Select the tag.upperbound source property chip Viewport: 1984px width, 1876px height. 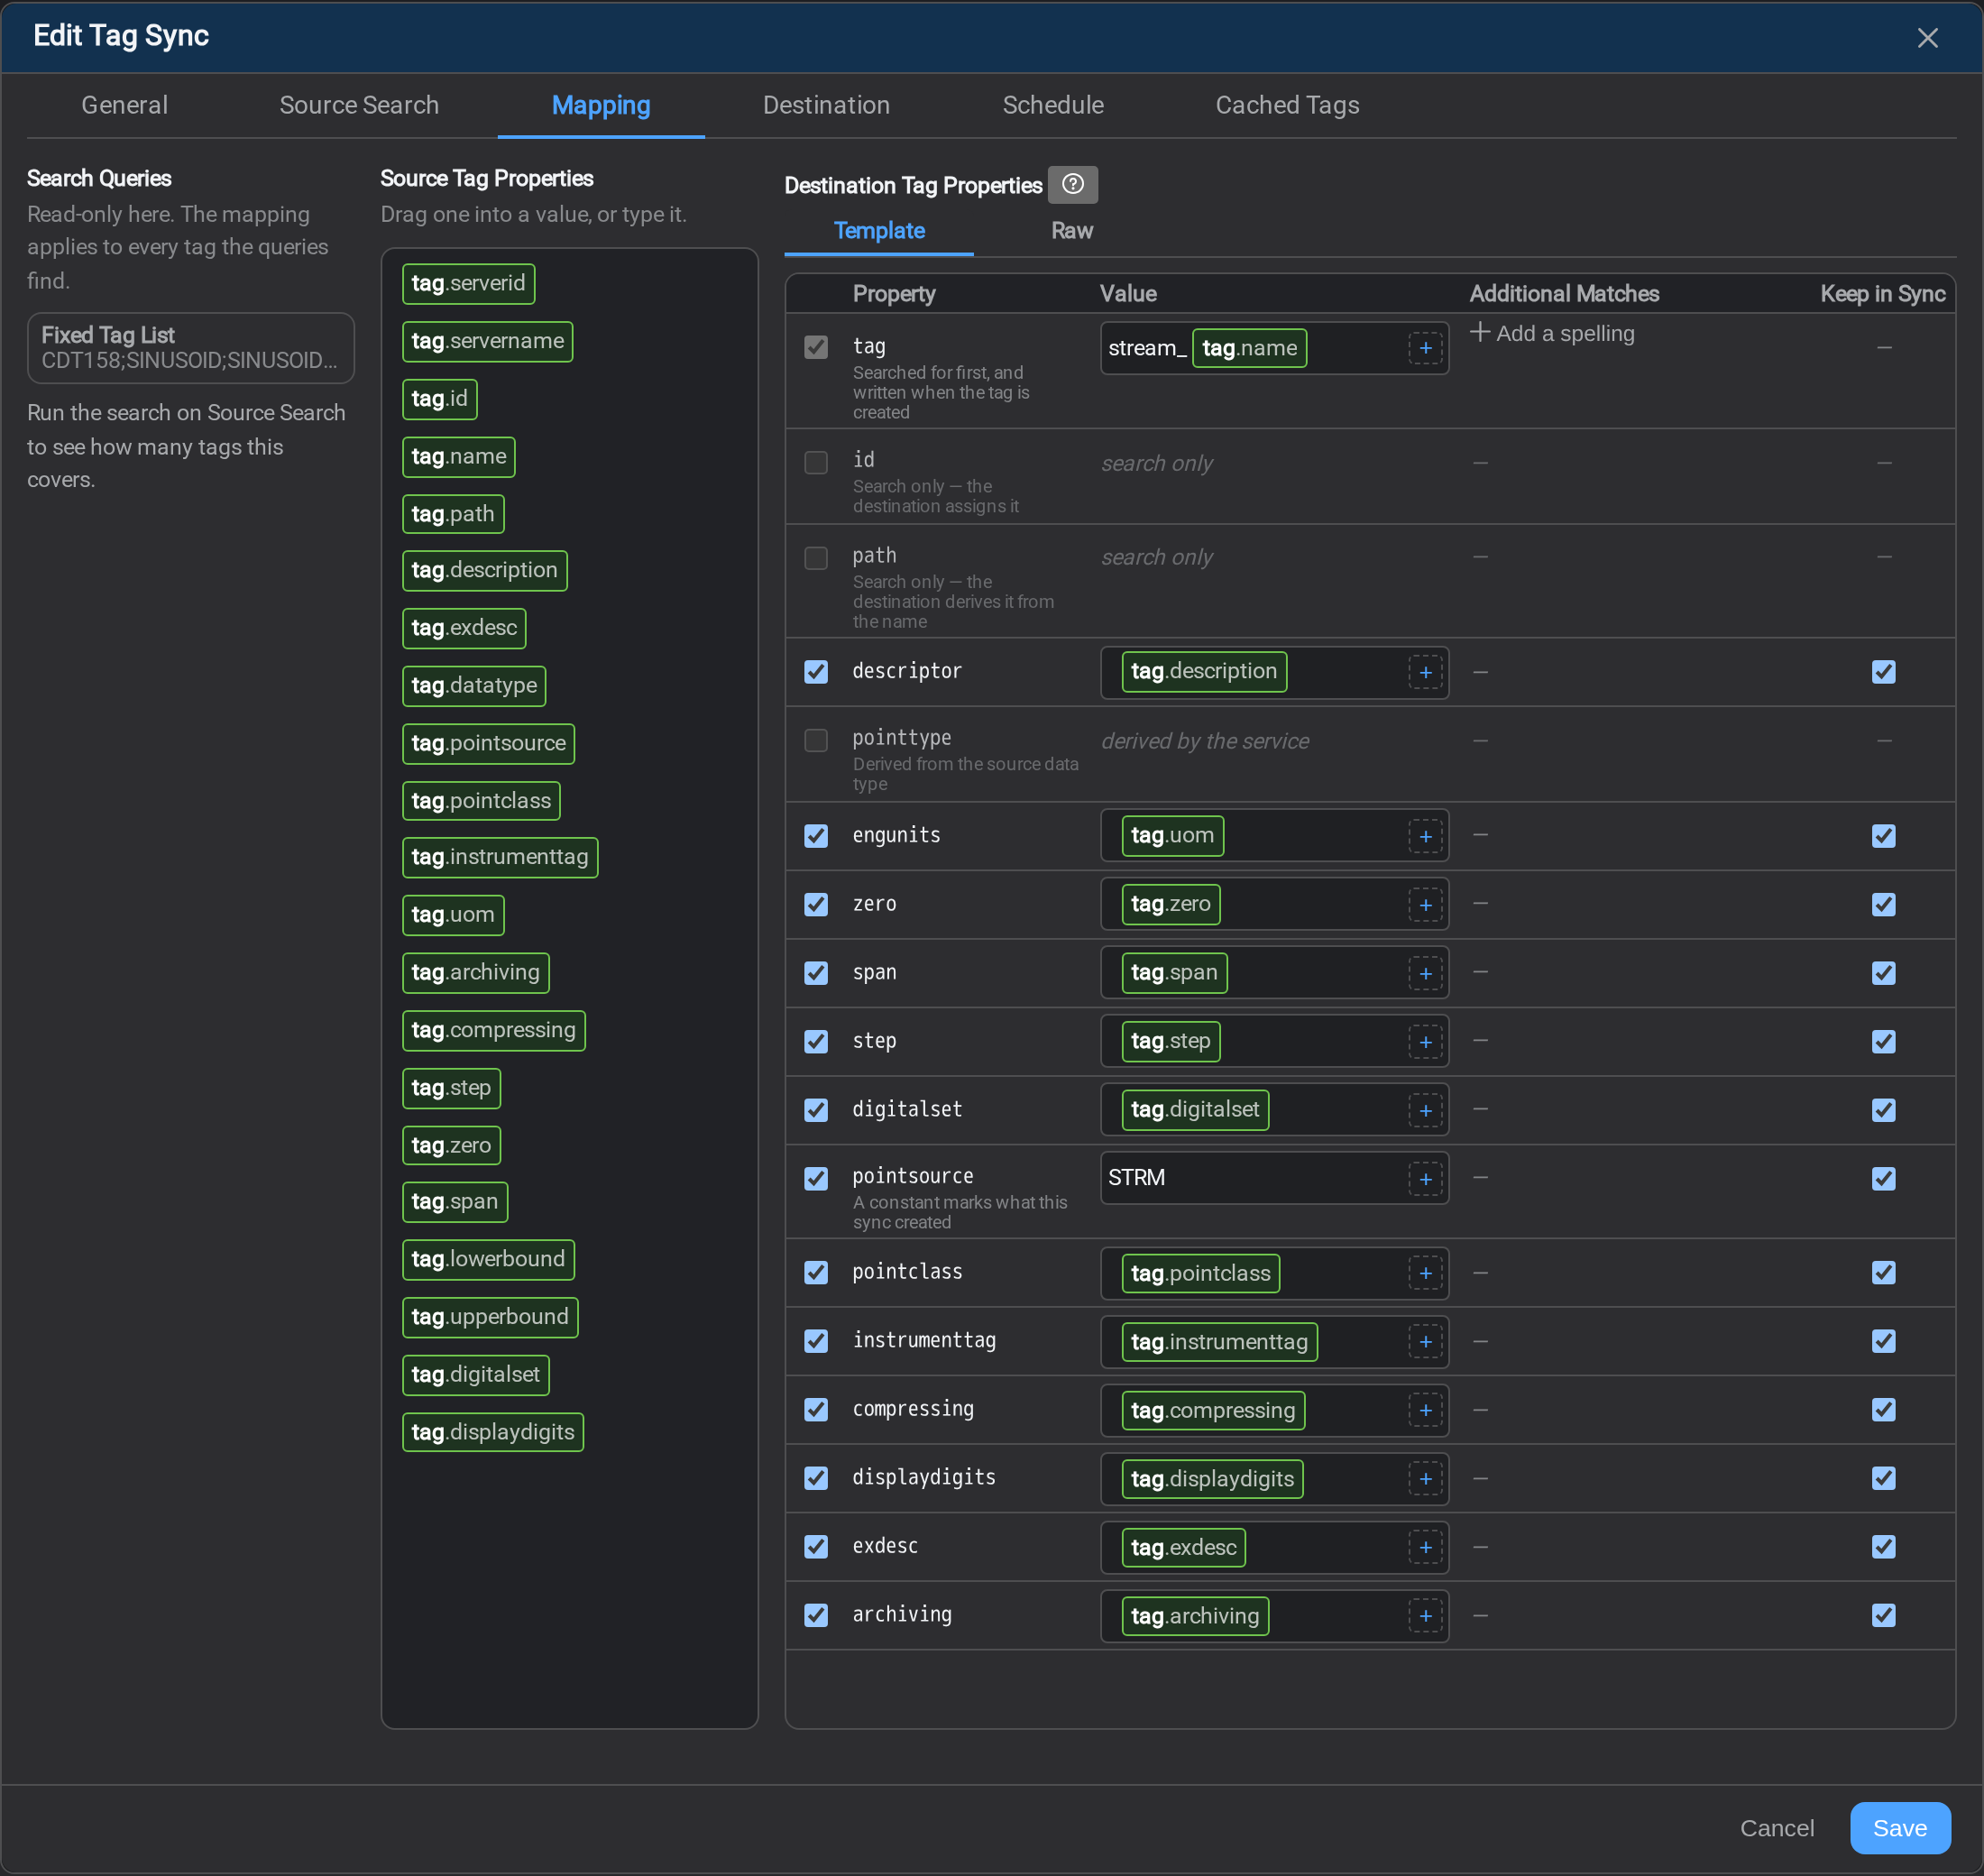coord(490,1317)
